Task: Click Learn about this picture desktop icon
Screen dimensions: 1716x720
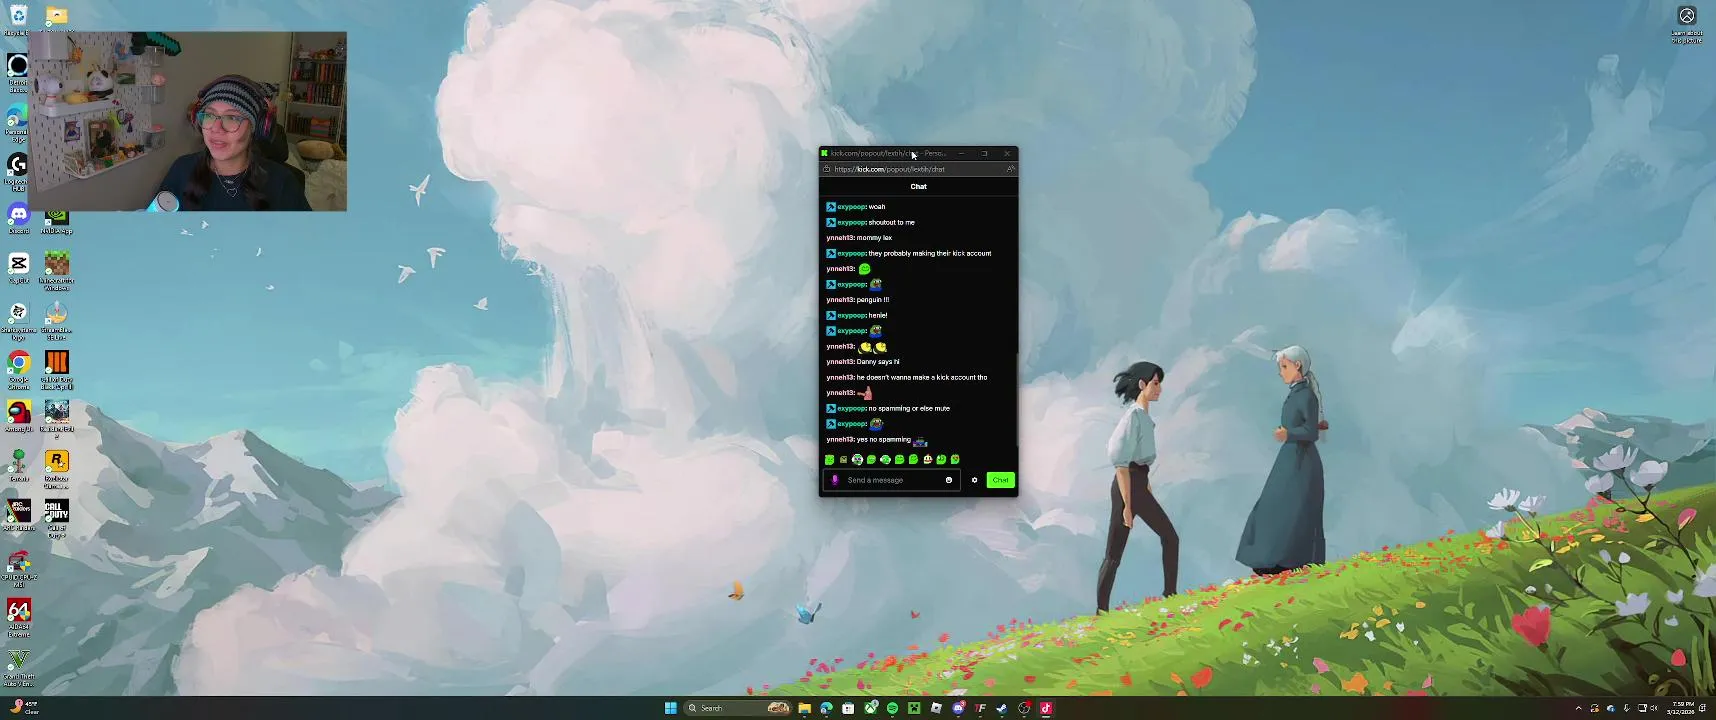Action: coord(1687,24)
